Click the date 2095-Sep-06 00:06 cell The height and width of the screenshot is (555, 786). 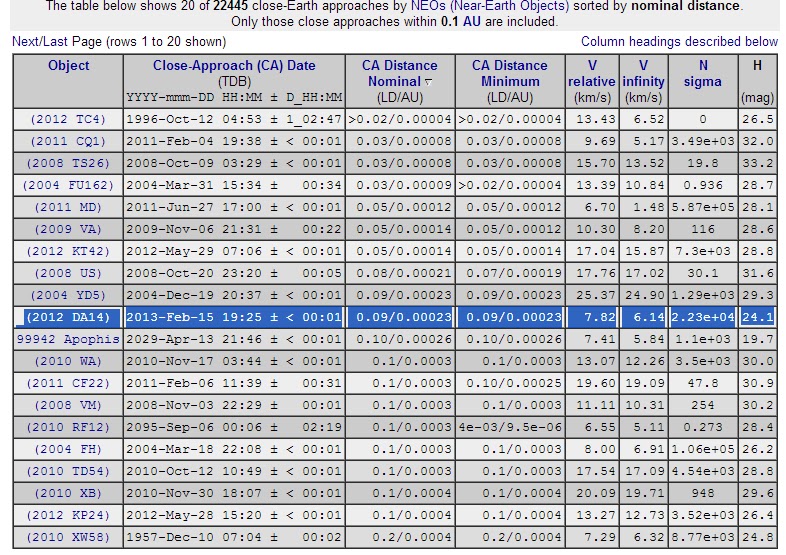tap(234, 427)
